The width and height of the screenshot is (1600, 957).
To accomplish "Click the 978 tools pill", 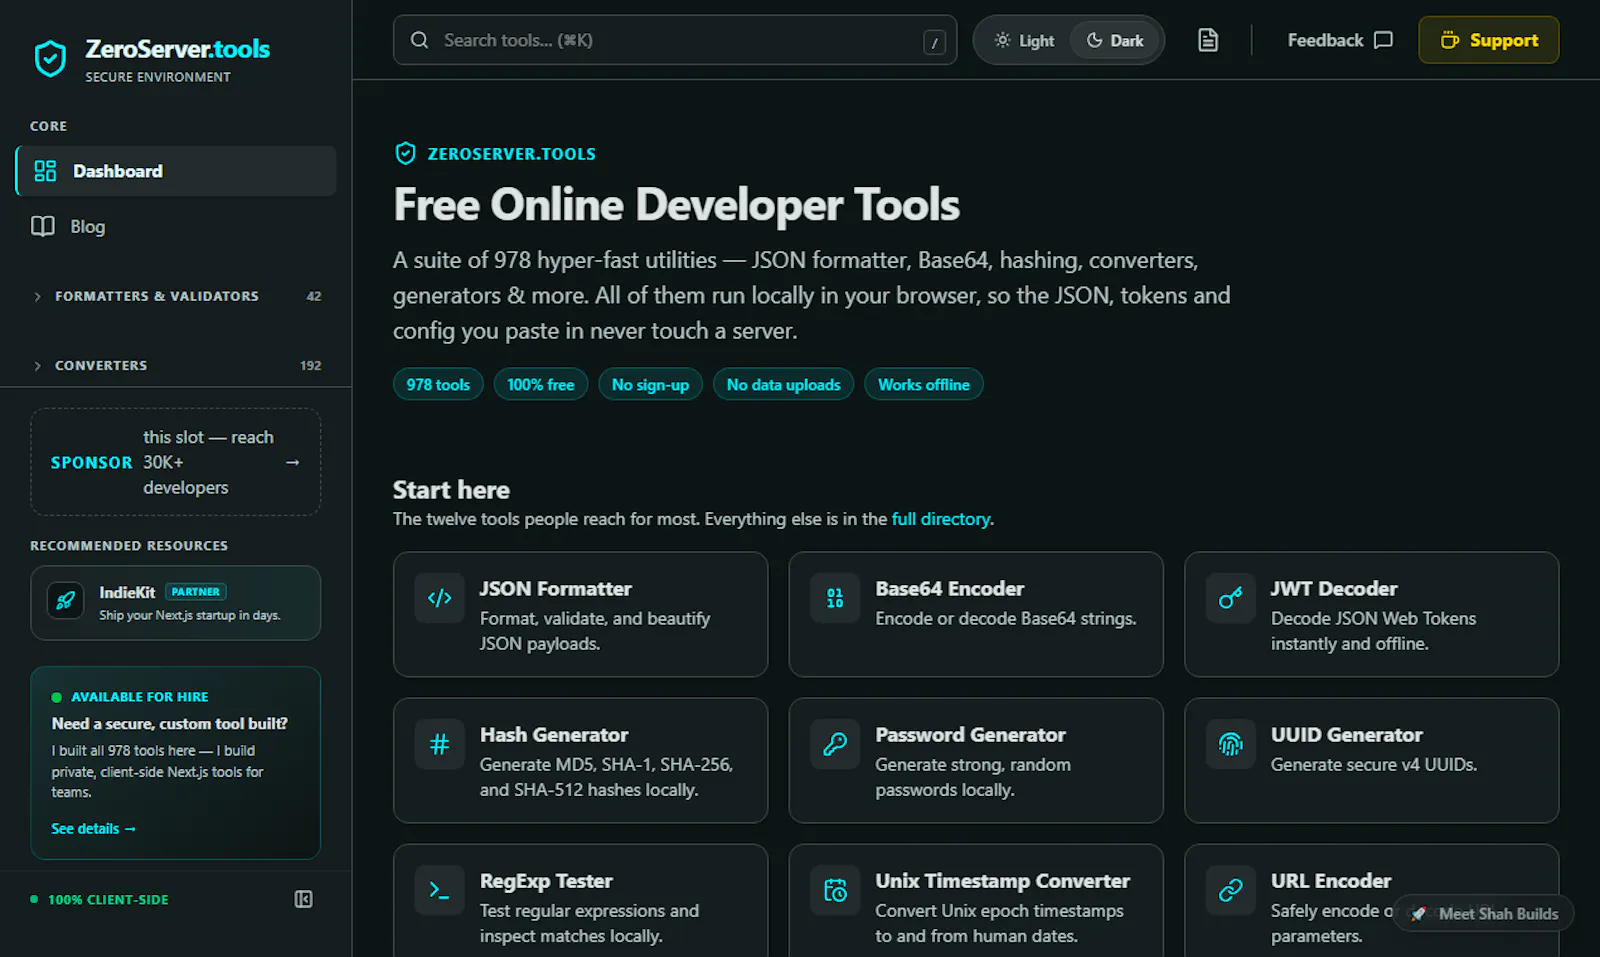I will 438,385.
